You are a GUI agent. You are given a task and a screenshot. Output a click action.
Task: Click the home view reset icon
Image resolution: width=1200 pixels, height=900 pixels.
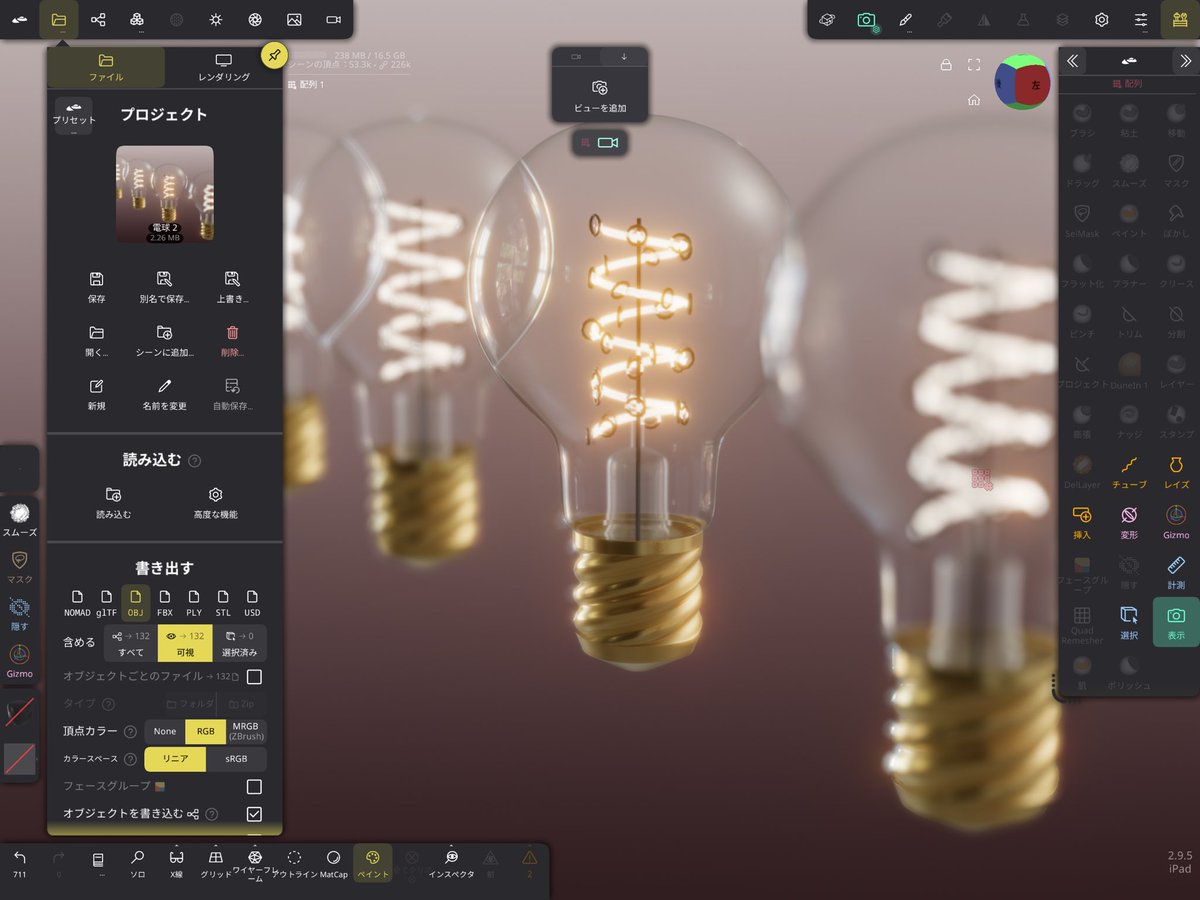click(974, 100)
